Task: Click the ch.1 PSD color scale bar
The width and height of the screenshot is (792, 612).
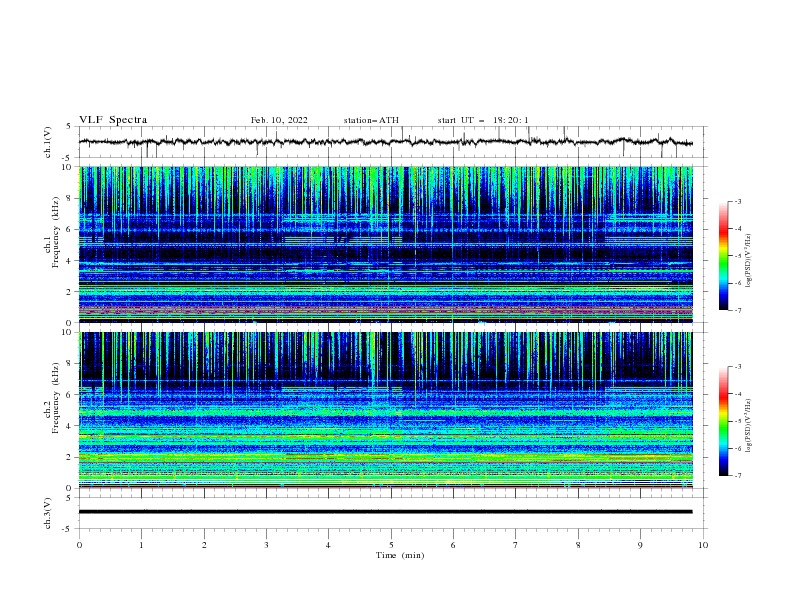Action: point(724,256)
